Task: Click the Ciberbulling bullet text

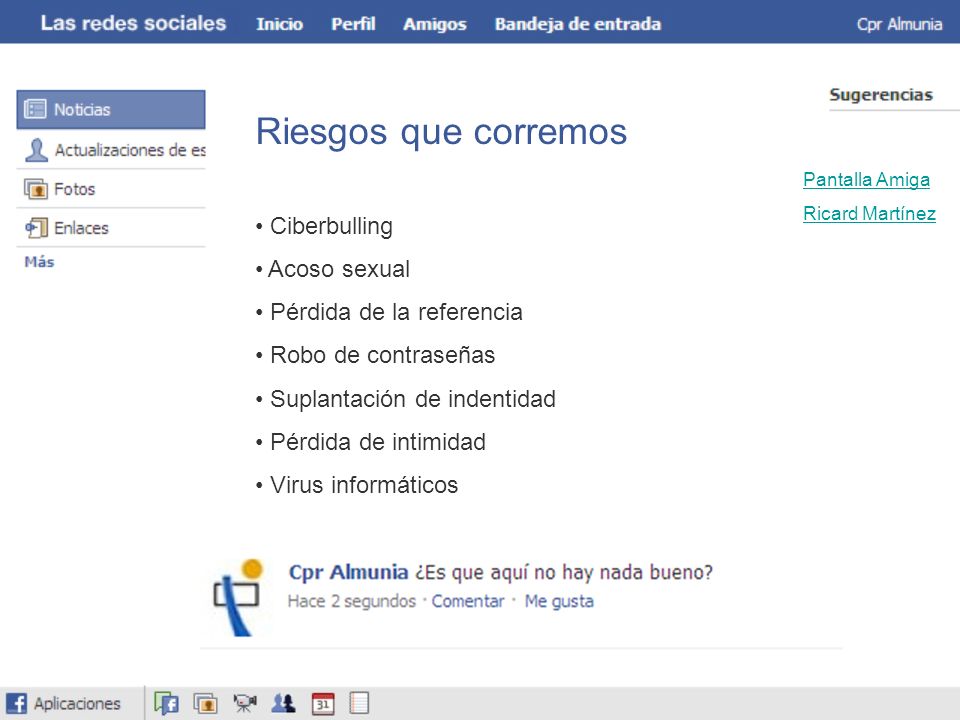Action: 331,226
